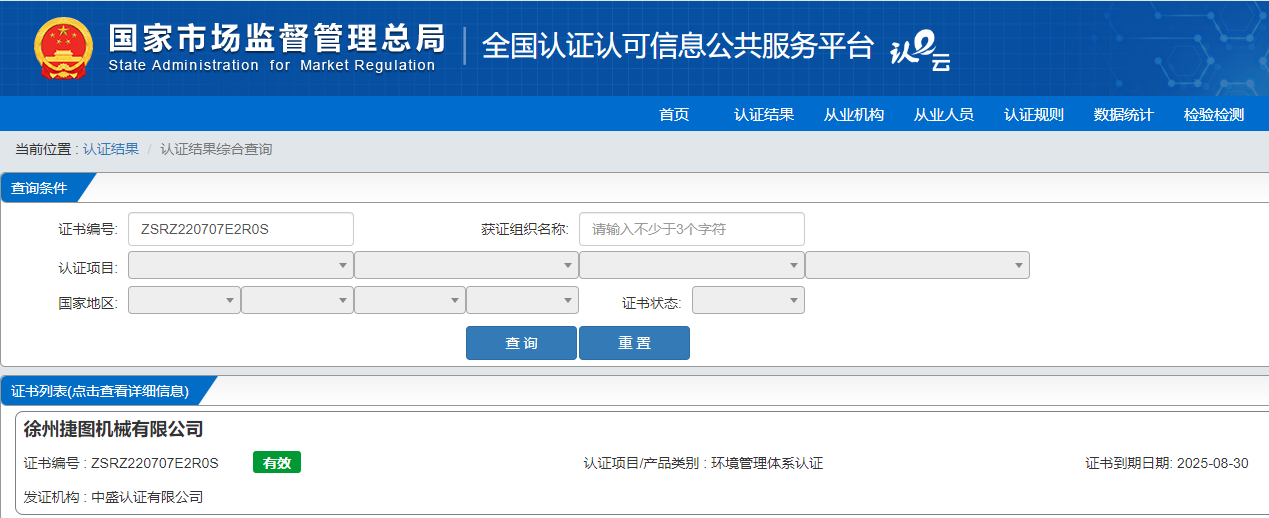This screenshot has width=1269, height=518.
Task: Focus the 证书编号 input field
Action: (241, 229)
